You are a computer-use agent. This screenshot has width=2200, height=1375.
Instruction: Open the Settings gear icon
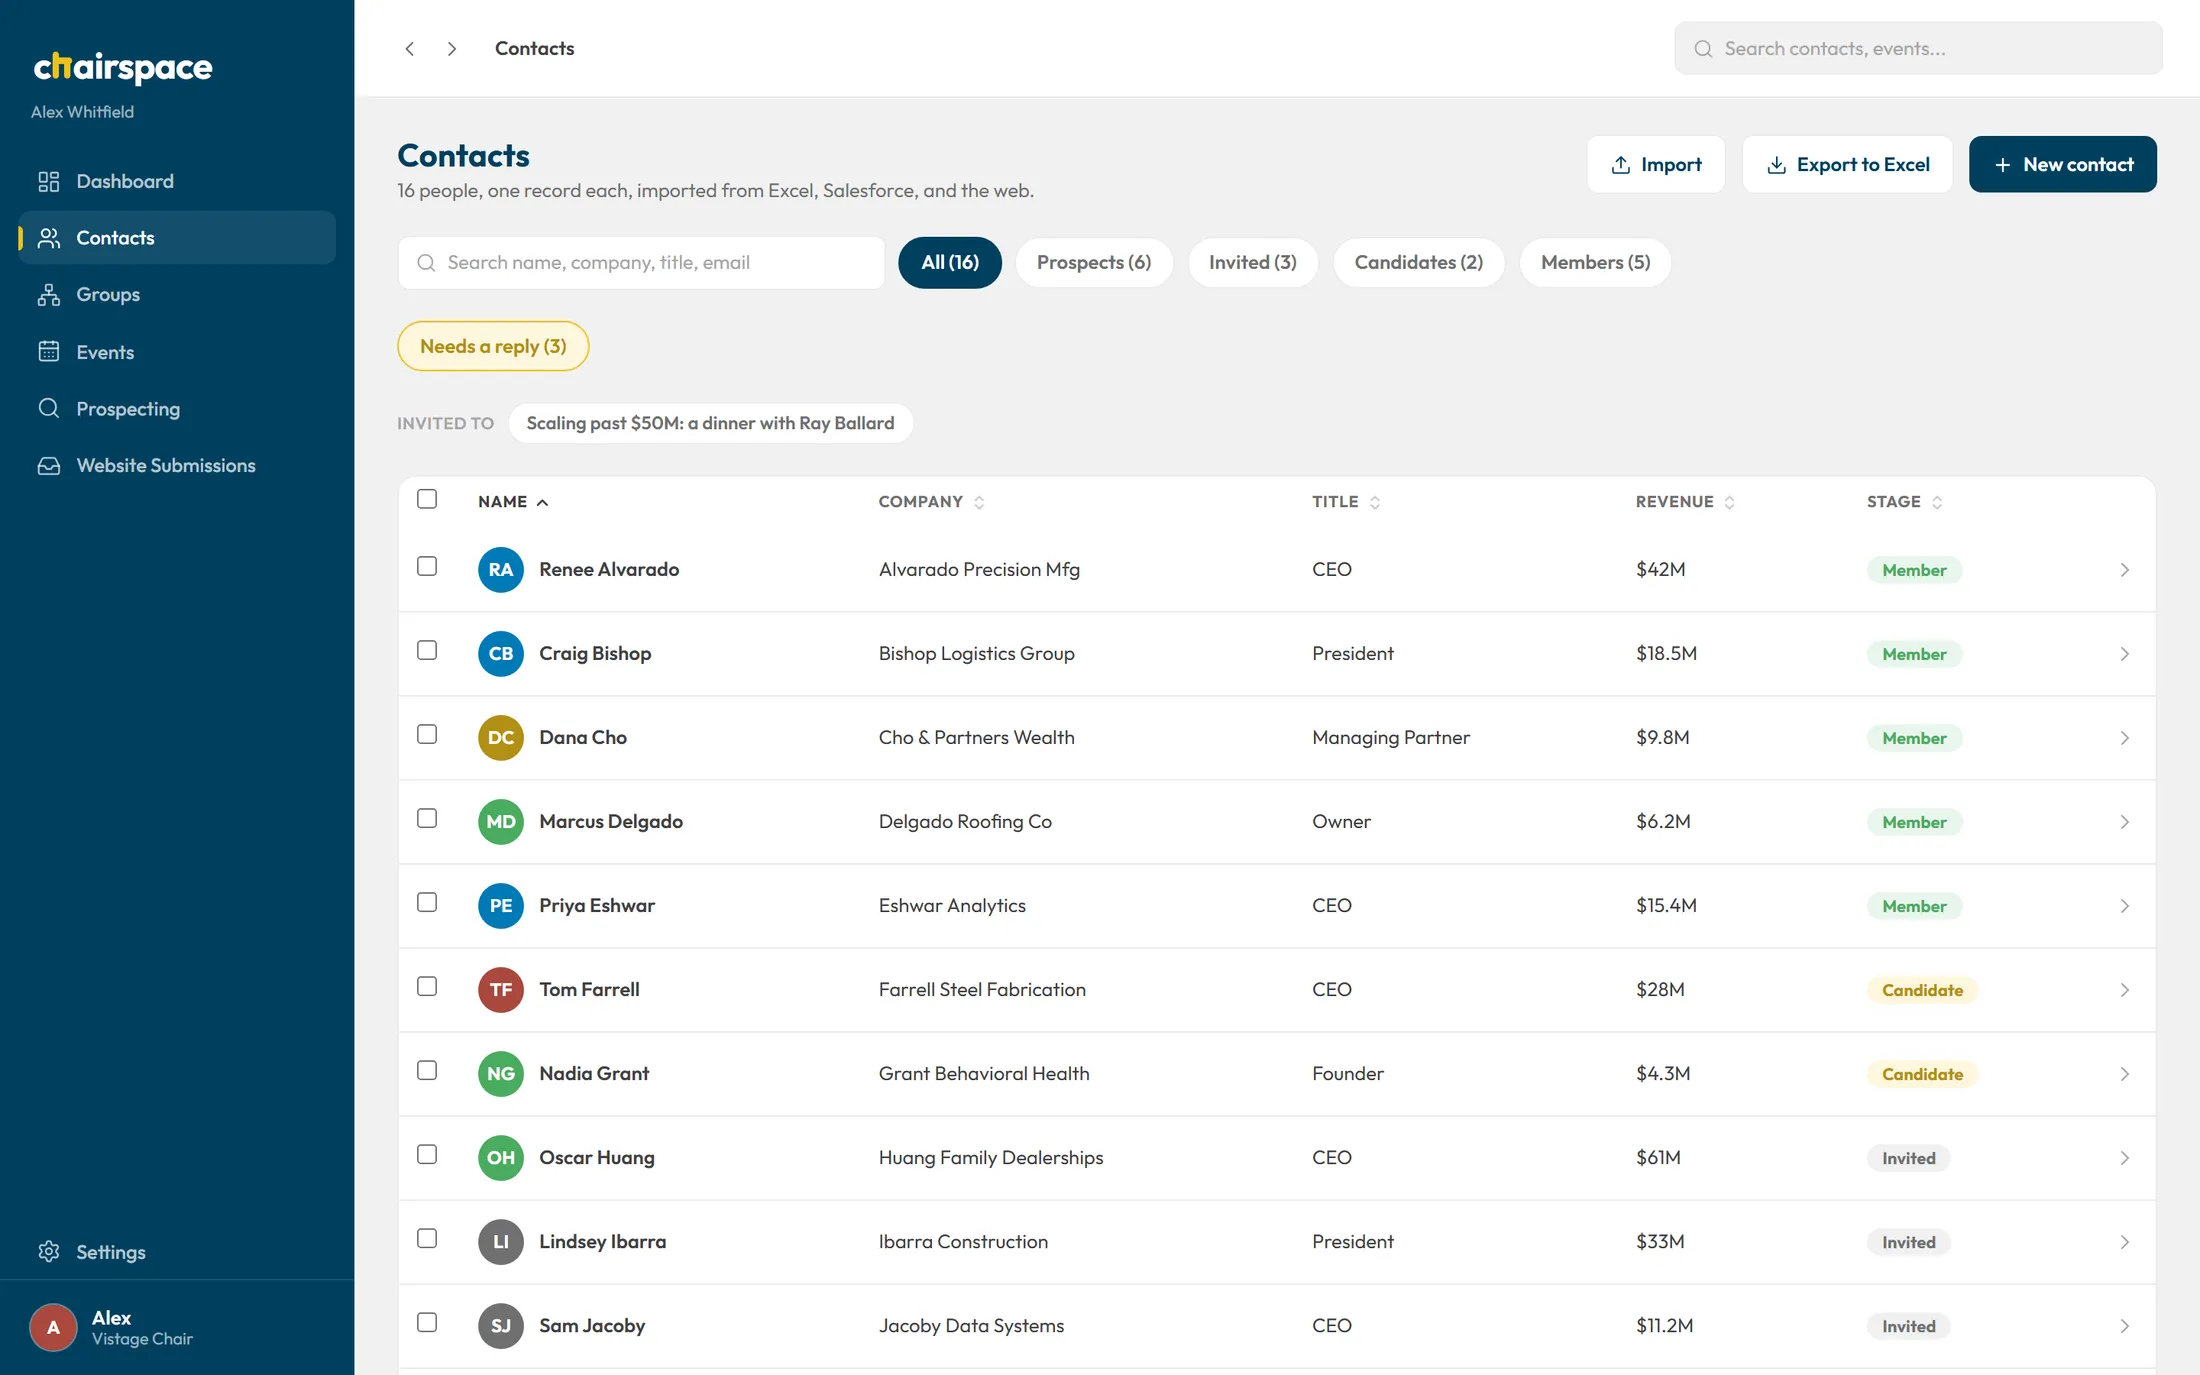point(48,1252)
